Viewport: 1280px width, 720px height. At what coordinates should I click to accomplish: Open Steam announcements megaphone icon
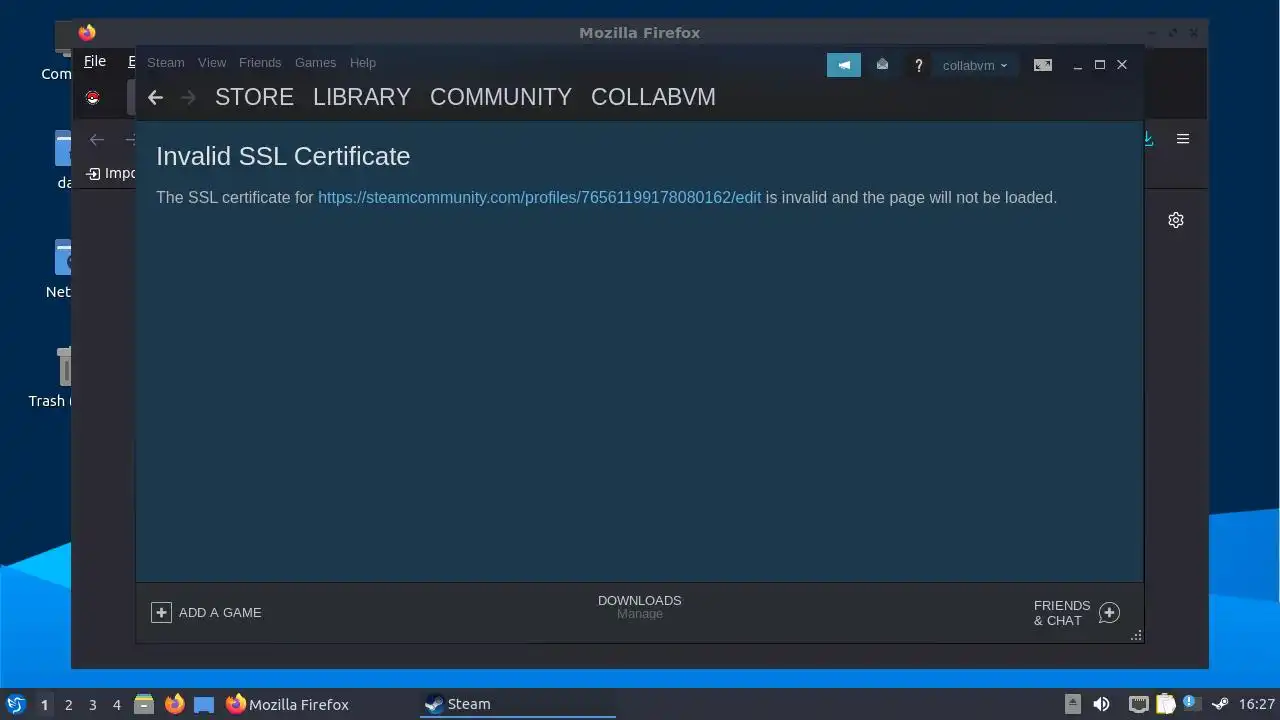[x=844, y=65]
